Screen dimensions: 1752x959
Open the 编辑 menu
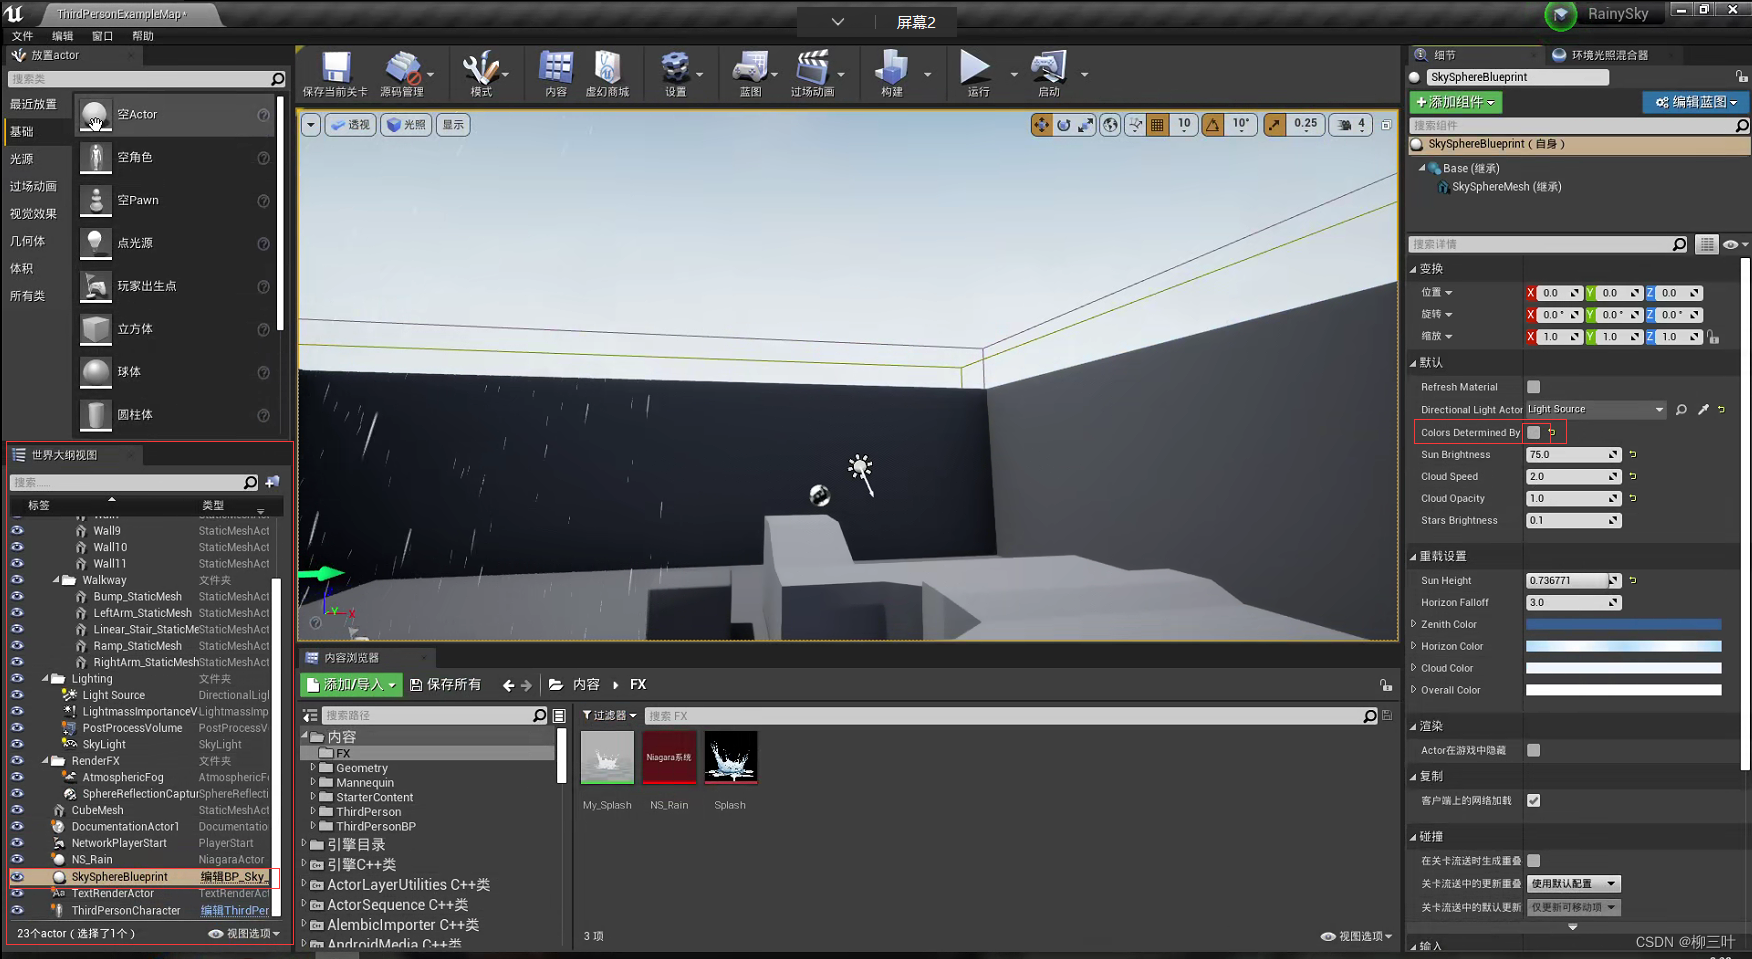pos(62,36)
